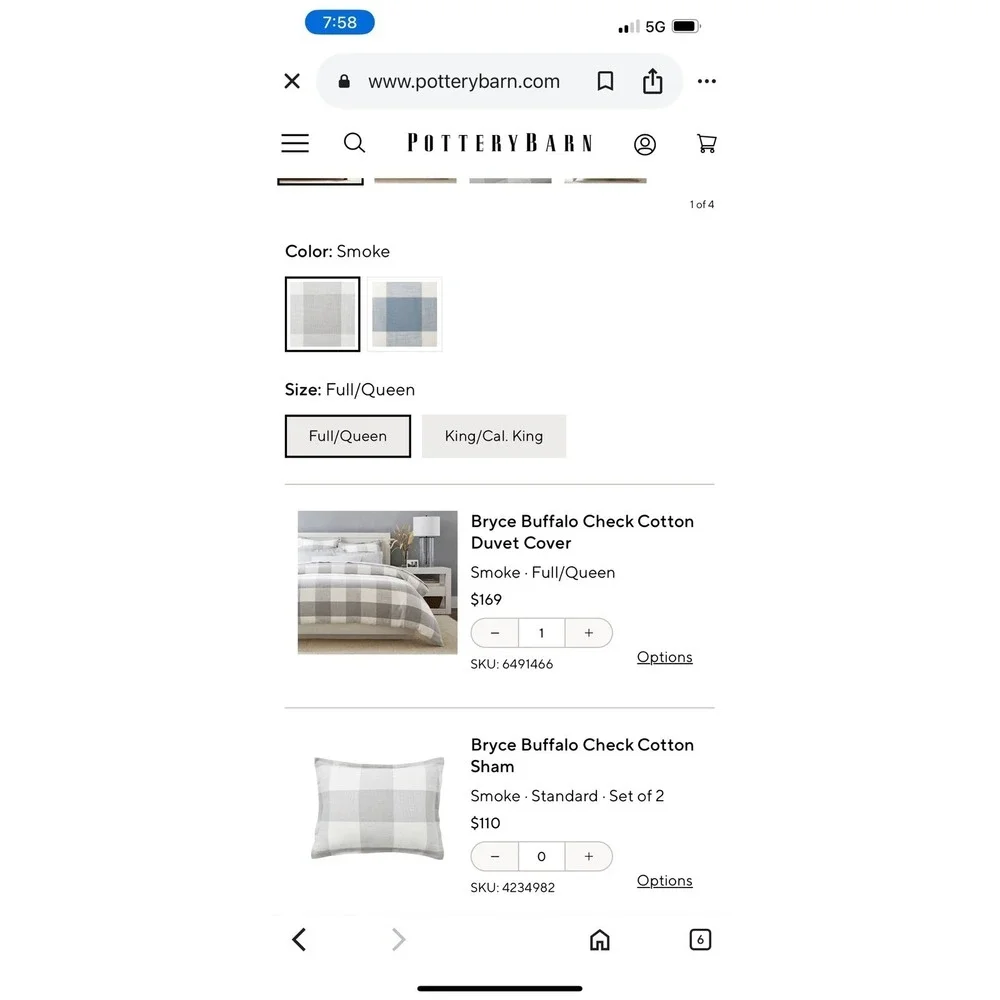This screenshot has height=1000, width=1000.
Task: Open Options link for Sham
Action: tap(665, 881)
